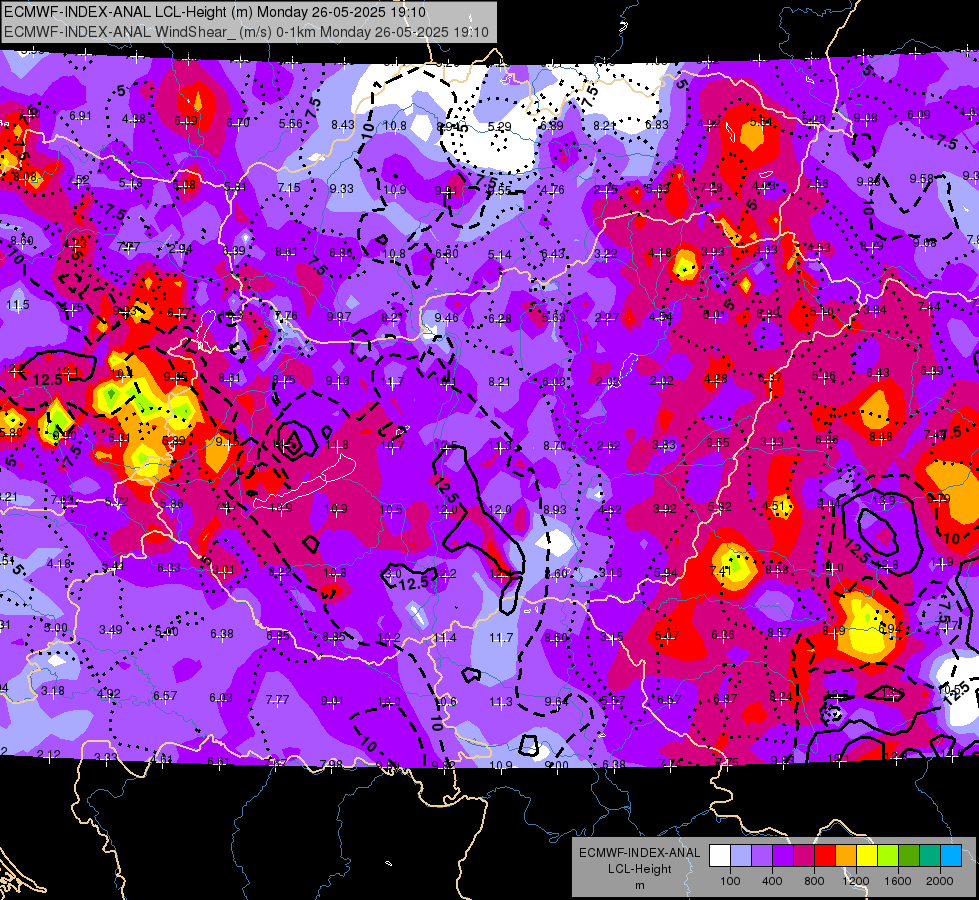The width and height of the screenshot is (979, 900).
Task: Click the teal legend color swatch
Action: click(929, 856)
